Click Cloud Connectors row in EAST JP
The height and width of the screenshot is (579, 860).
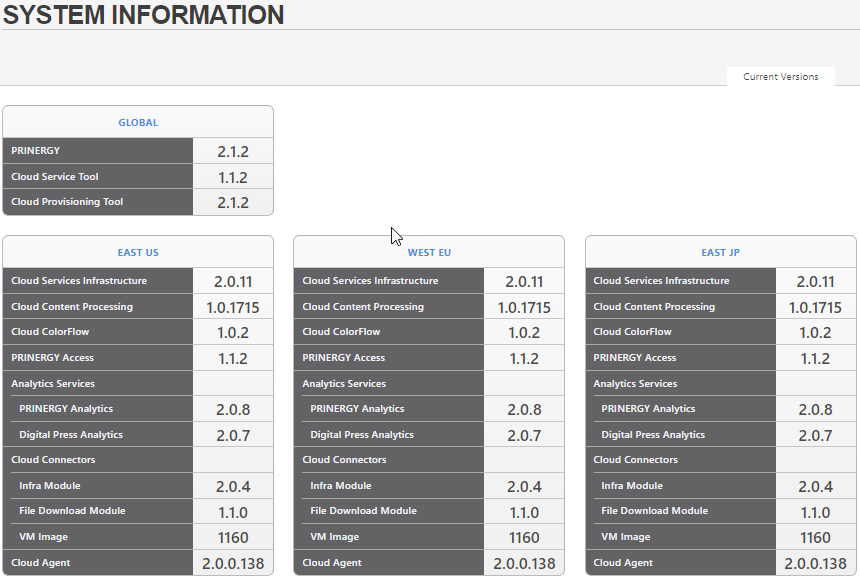(720, 460)
